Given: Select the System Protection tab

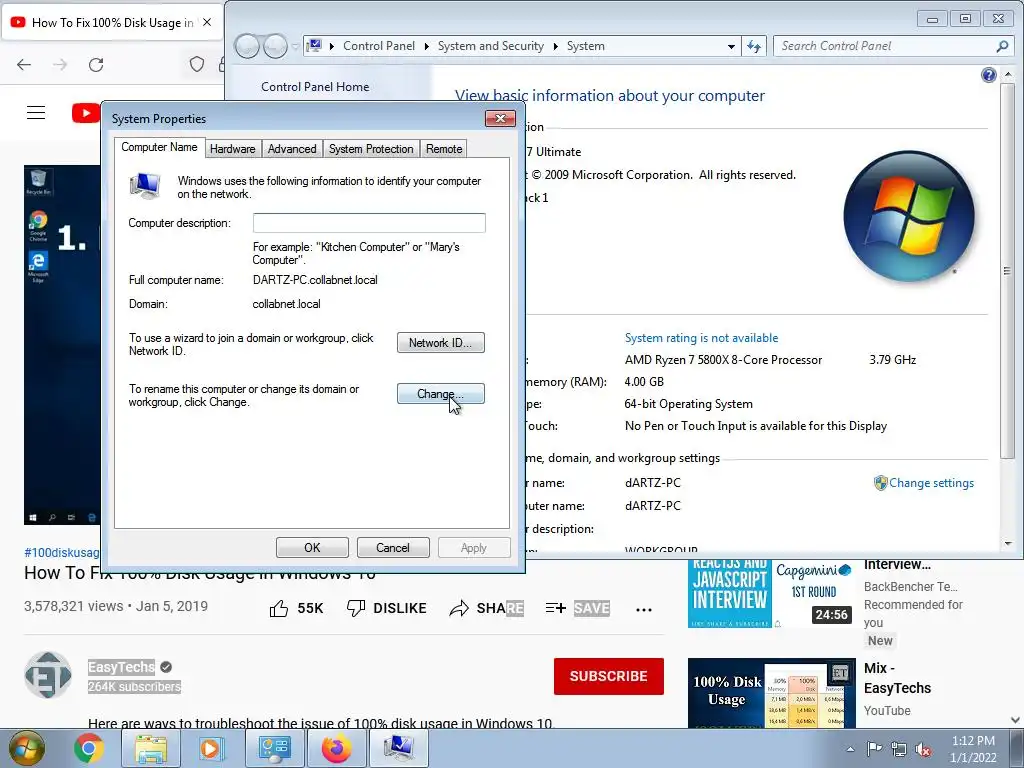Looking at the screenshot, I should [x=371, y=149].
